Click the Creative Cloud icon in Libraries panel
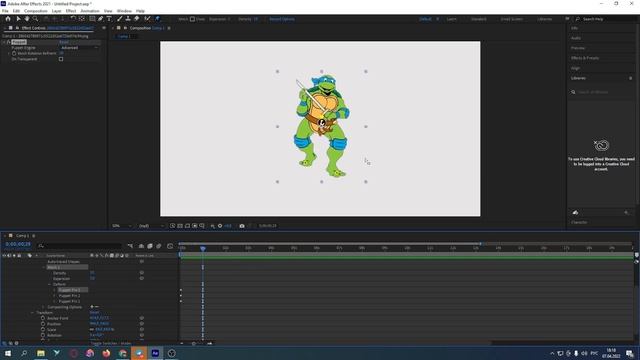 click(601, 145)
